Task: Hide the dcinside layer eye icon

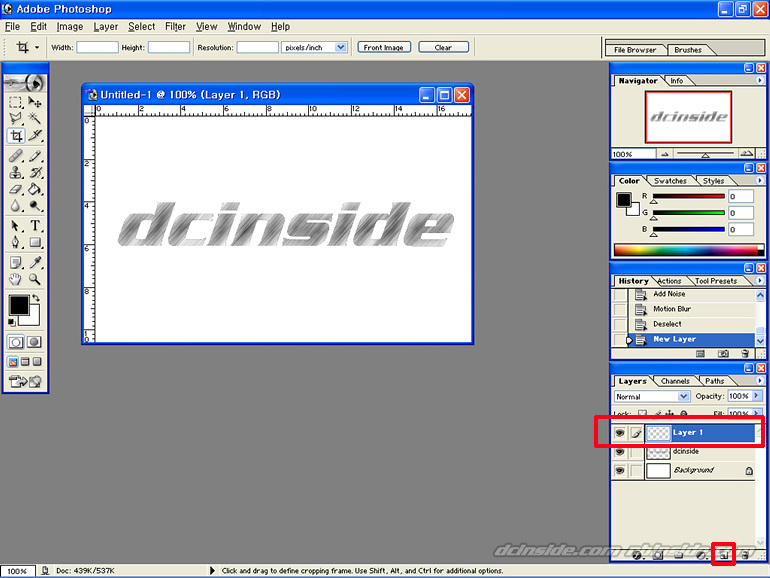Action: click(x=620, y=451)
